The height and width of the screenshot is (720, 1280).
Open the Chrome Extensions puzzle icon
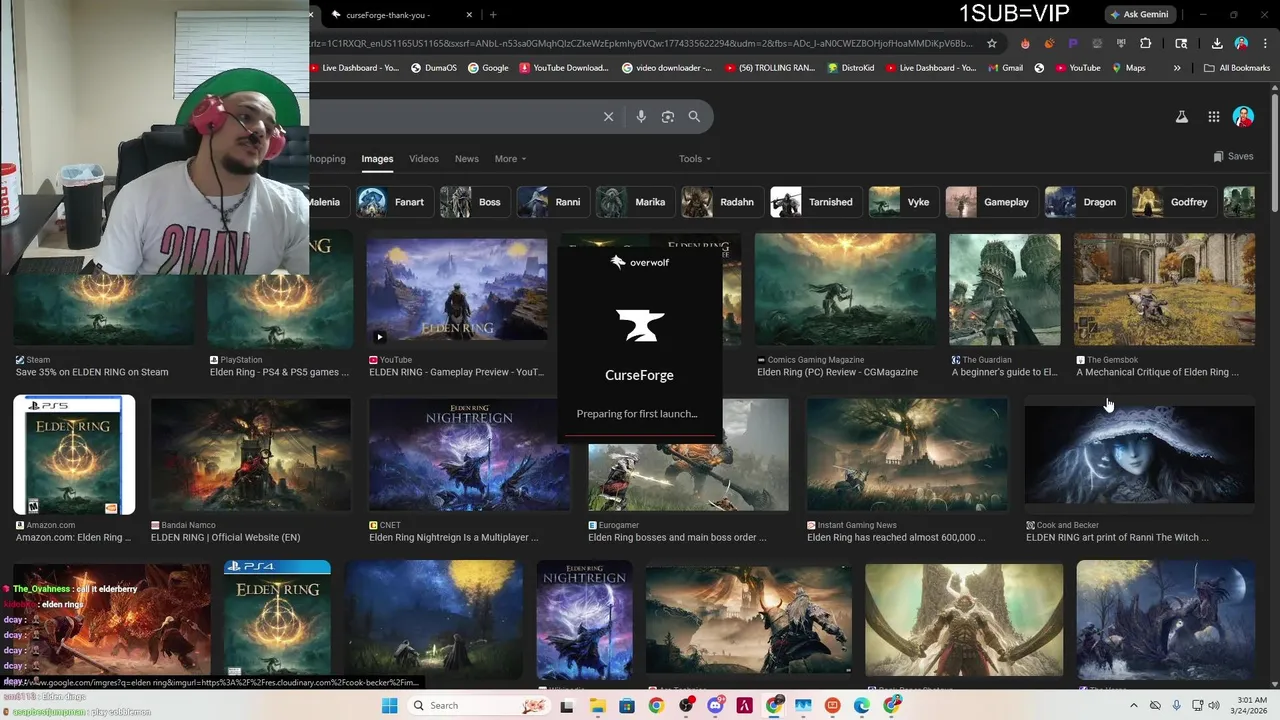(x=1146, y=43)
